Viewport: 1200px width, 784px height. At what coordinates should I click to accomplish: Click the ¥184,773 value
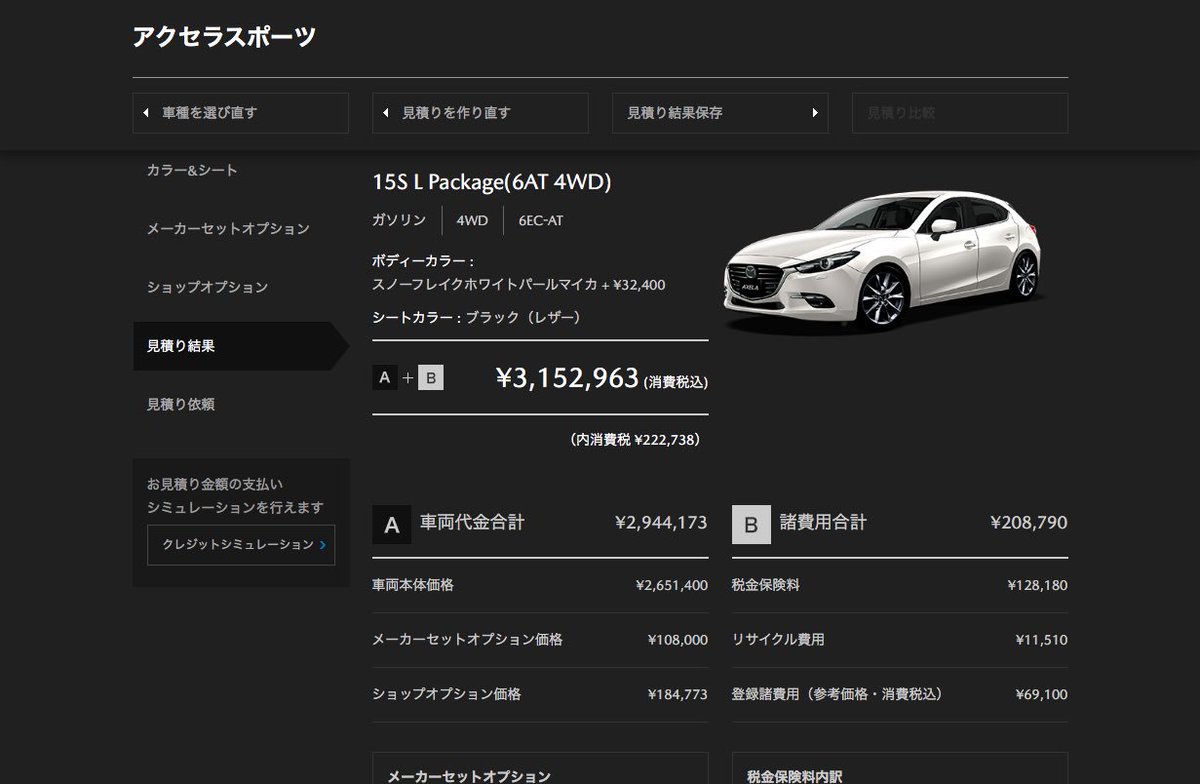click(x=677, y=694)
